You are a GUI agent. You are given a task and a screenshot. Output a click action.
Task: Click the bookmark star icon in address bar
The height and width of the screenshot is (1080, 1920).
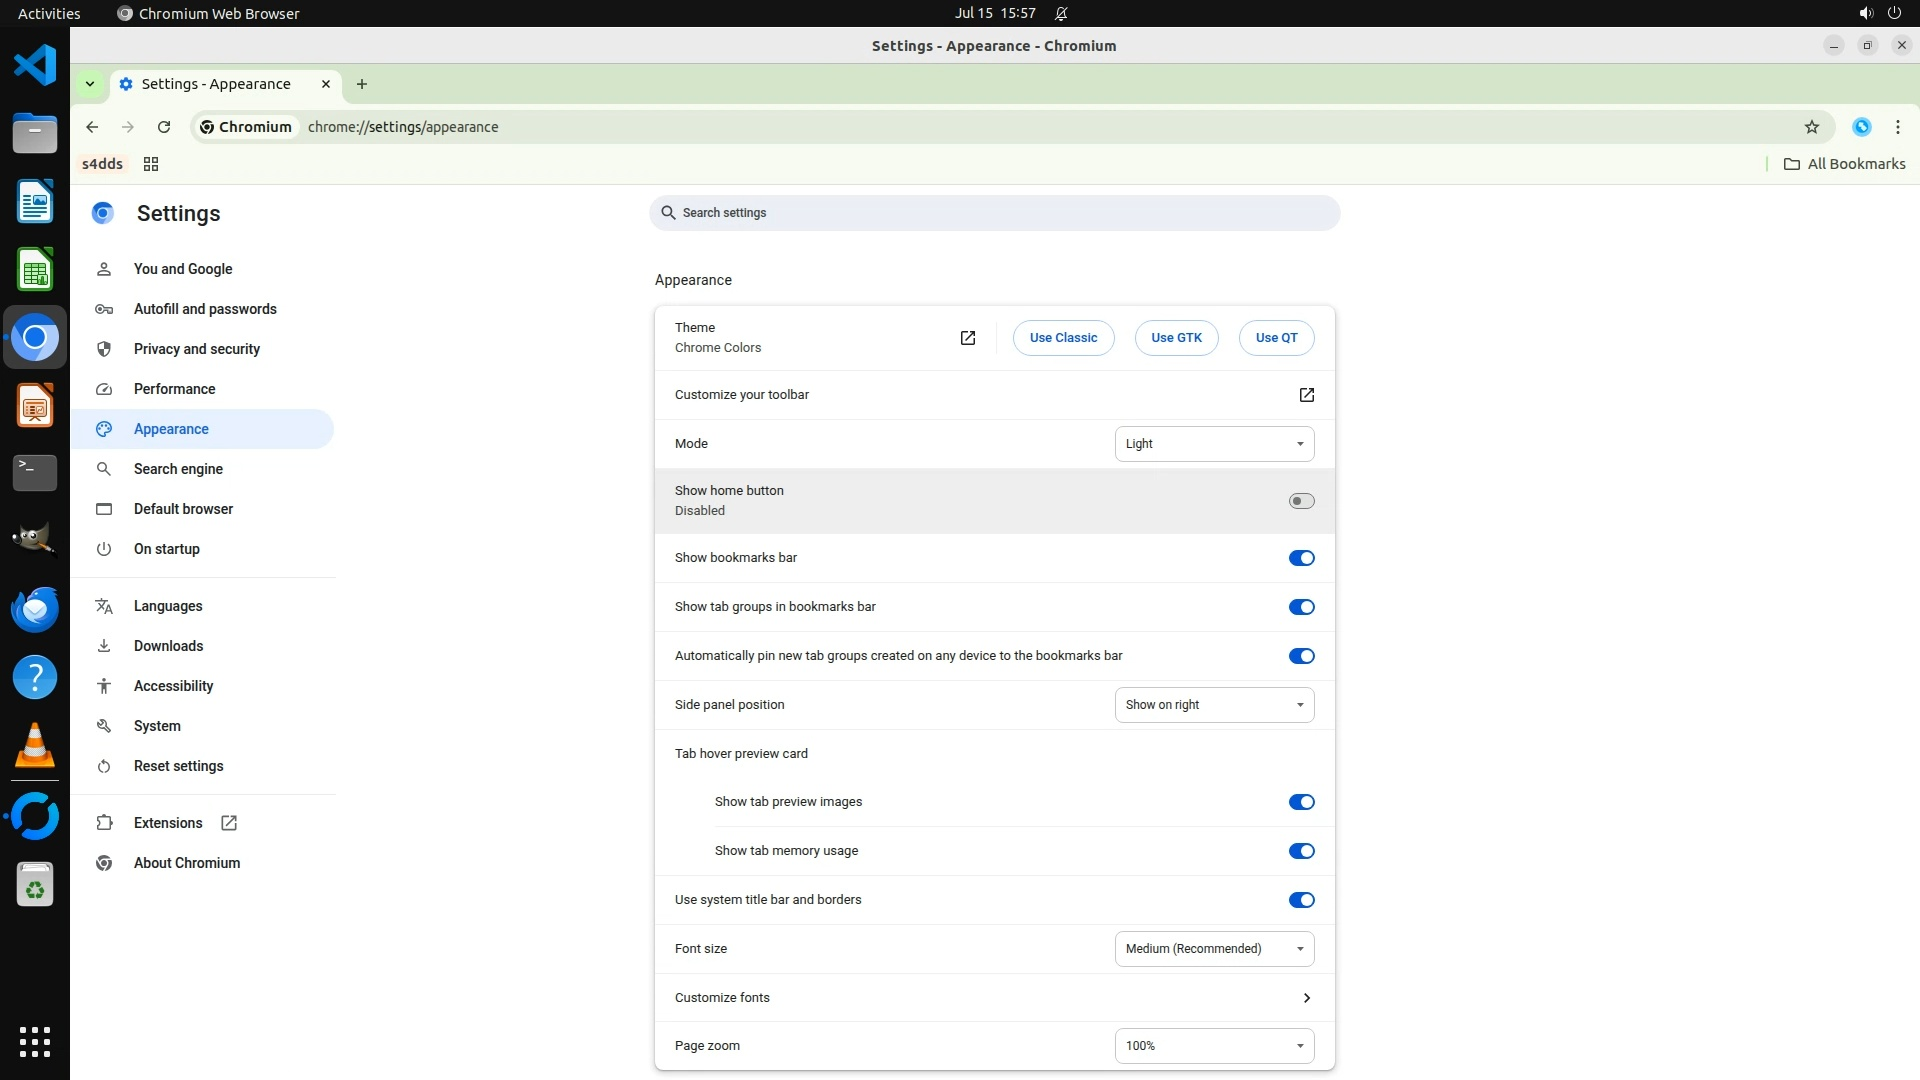pyautogui.click(x=1811, y=127)
